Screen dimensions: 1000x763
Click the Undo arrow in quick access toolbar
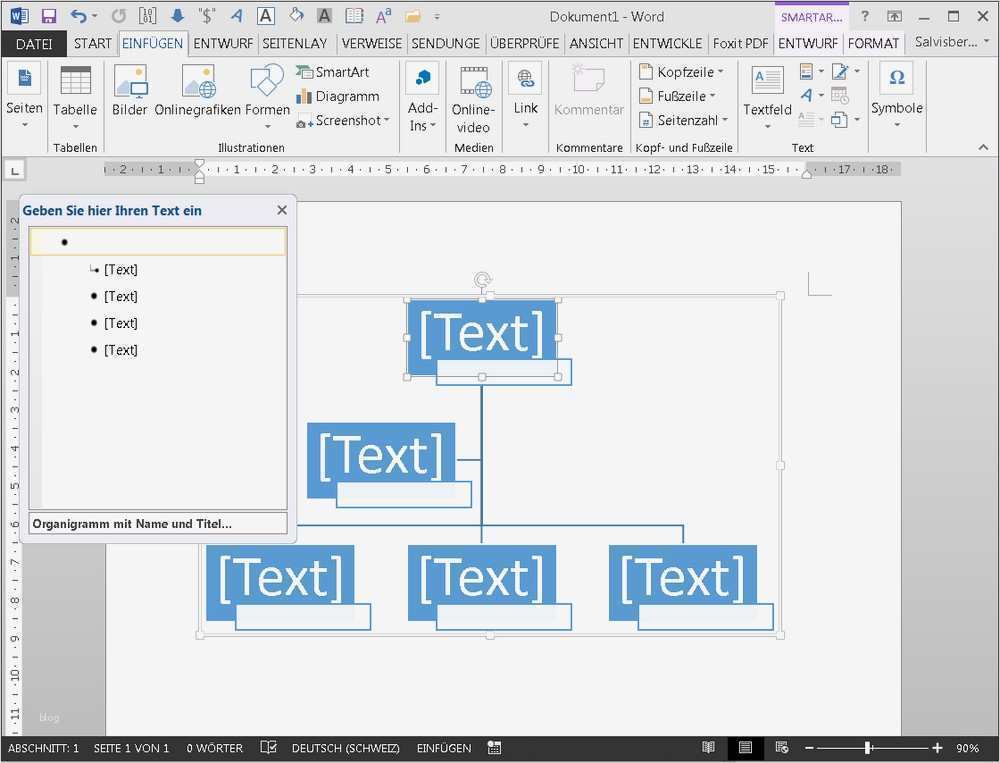coord(79,16)
